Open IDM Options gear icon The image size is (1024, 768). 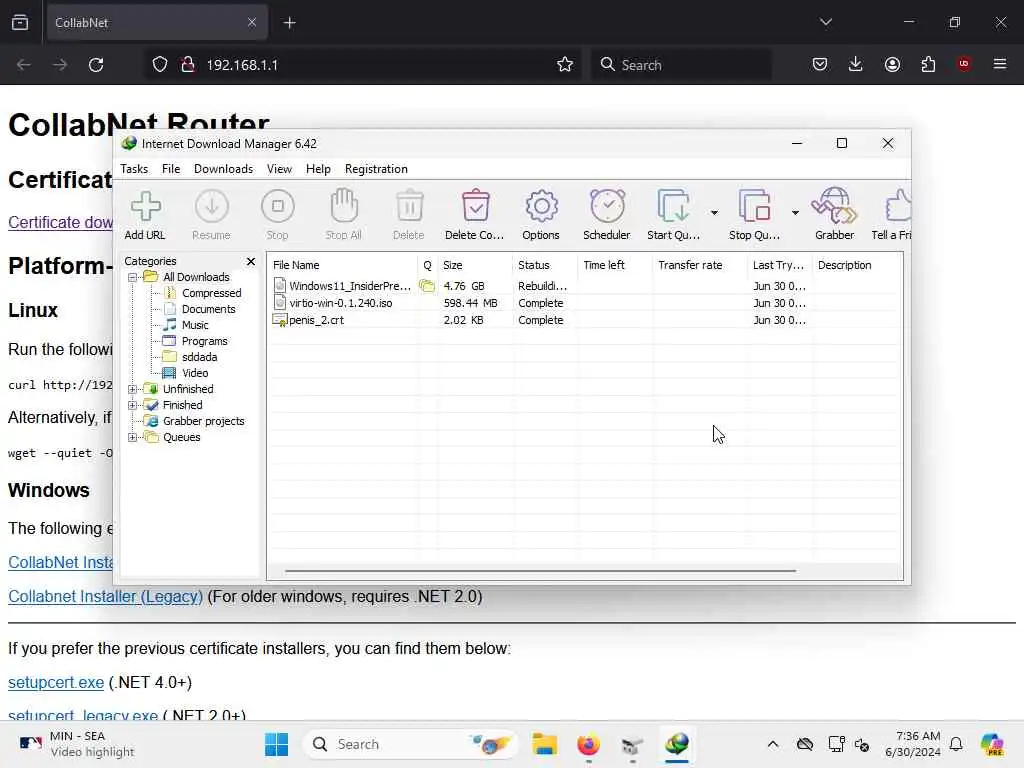541,214
